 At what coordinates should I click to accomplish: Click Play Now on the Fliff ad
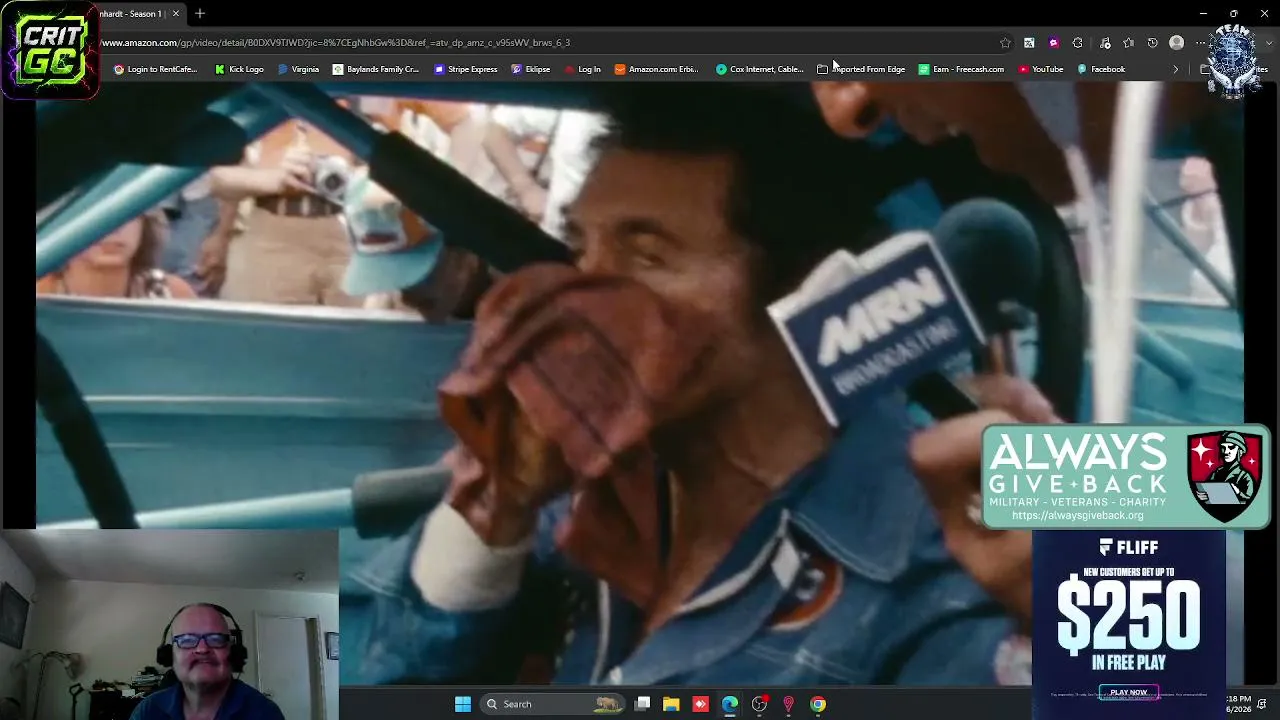[x=1128, y=692]
